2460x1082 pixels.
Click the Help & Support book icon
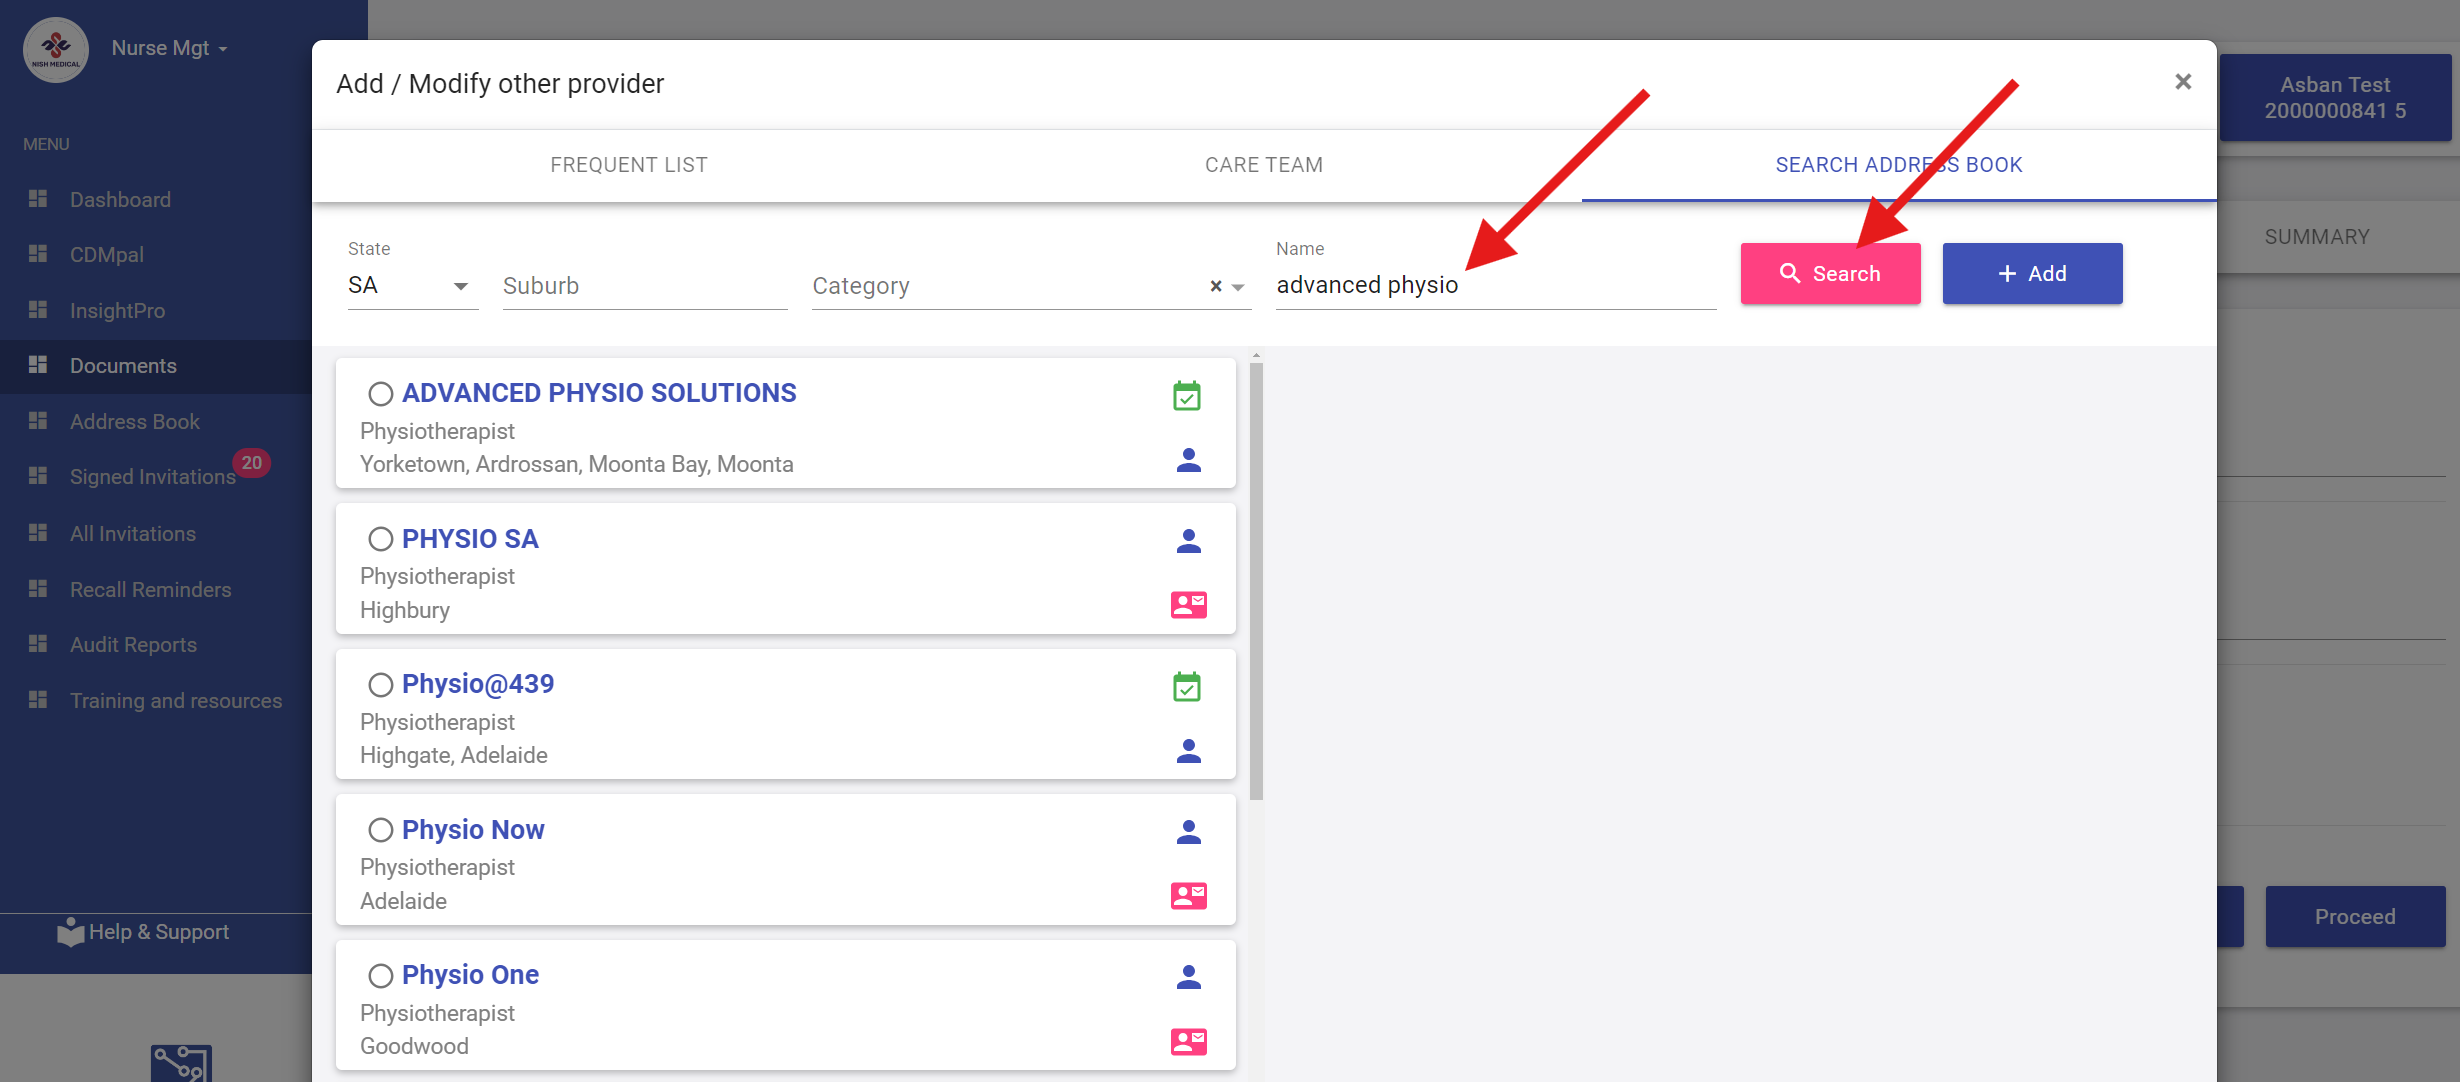pyautogui.click(x=70, y=932)
